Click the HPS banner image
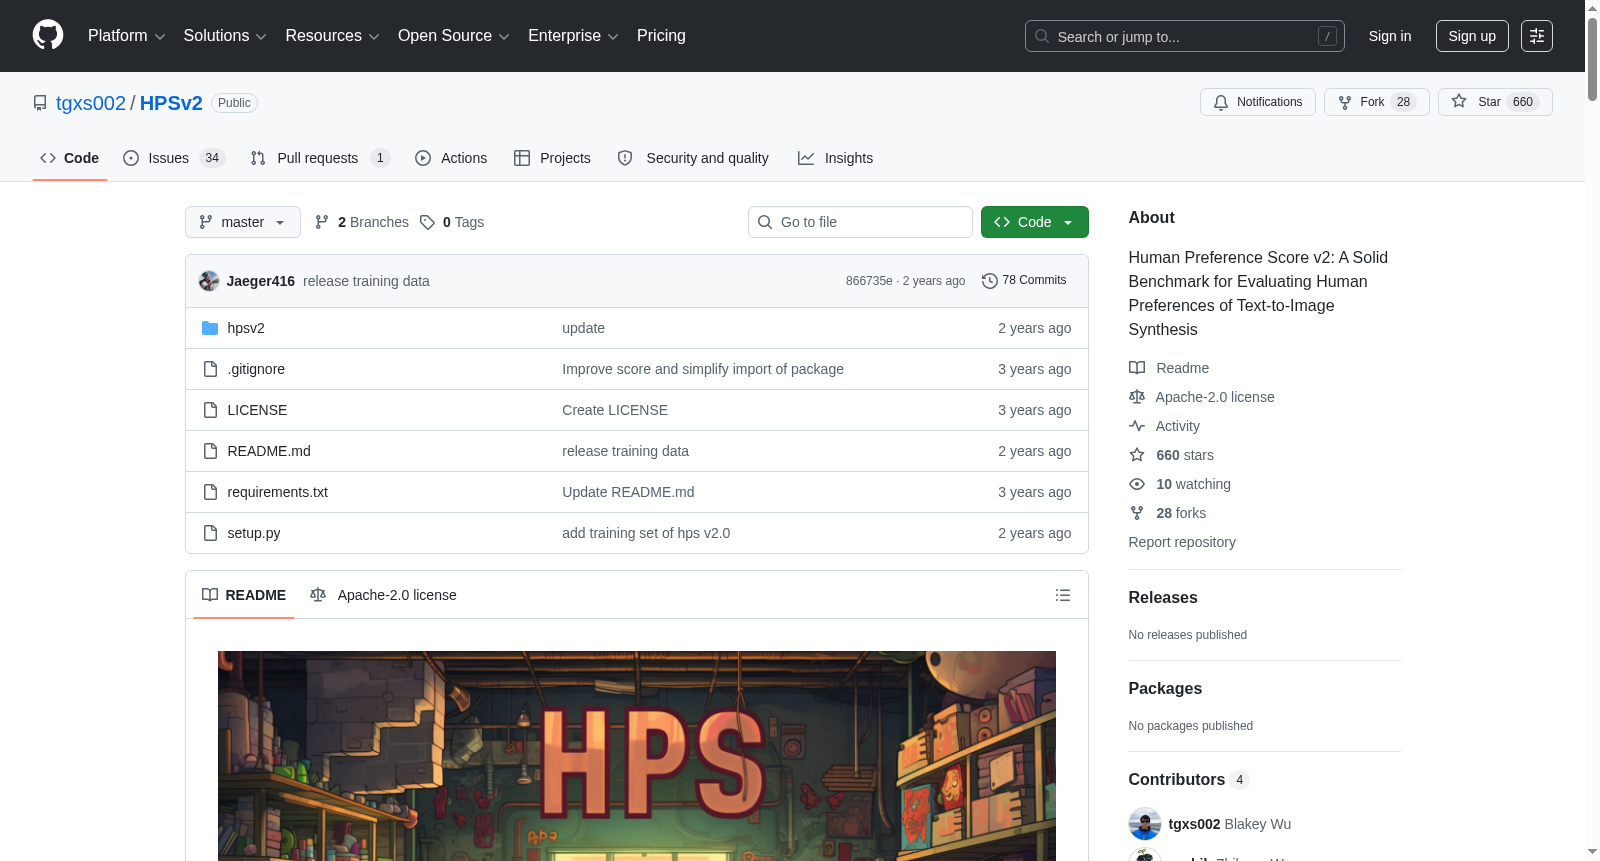1600x861 pixels. pyautogui.click(x=637, y=756)
